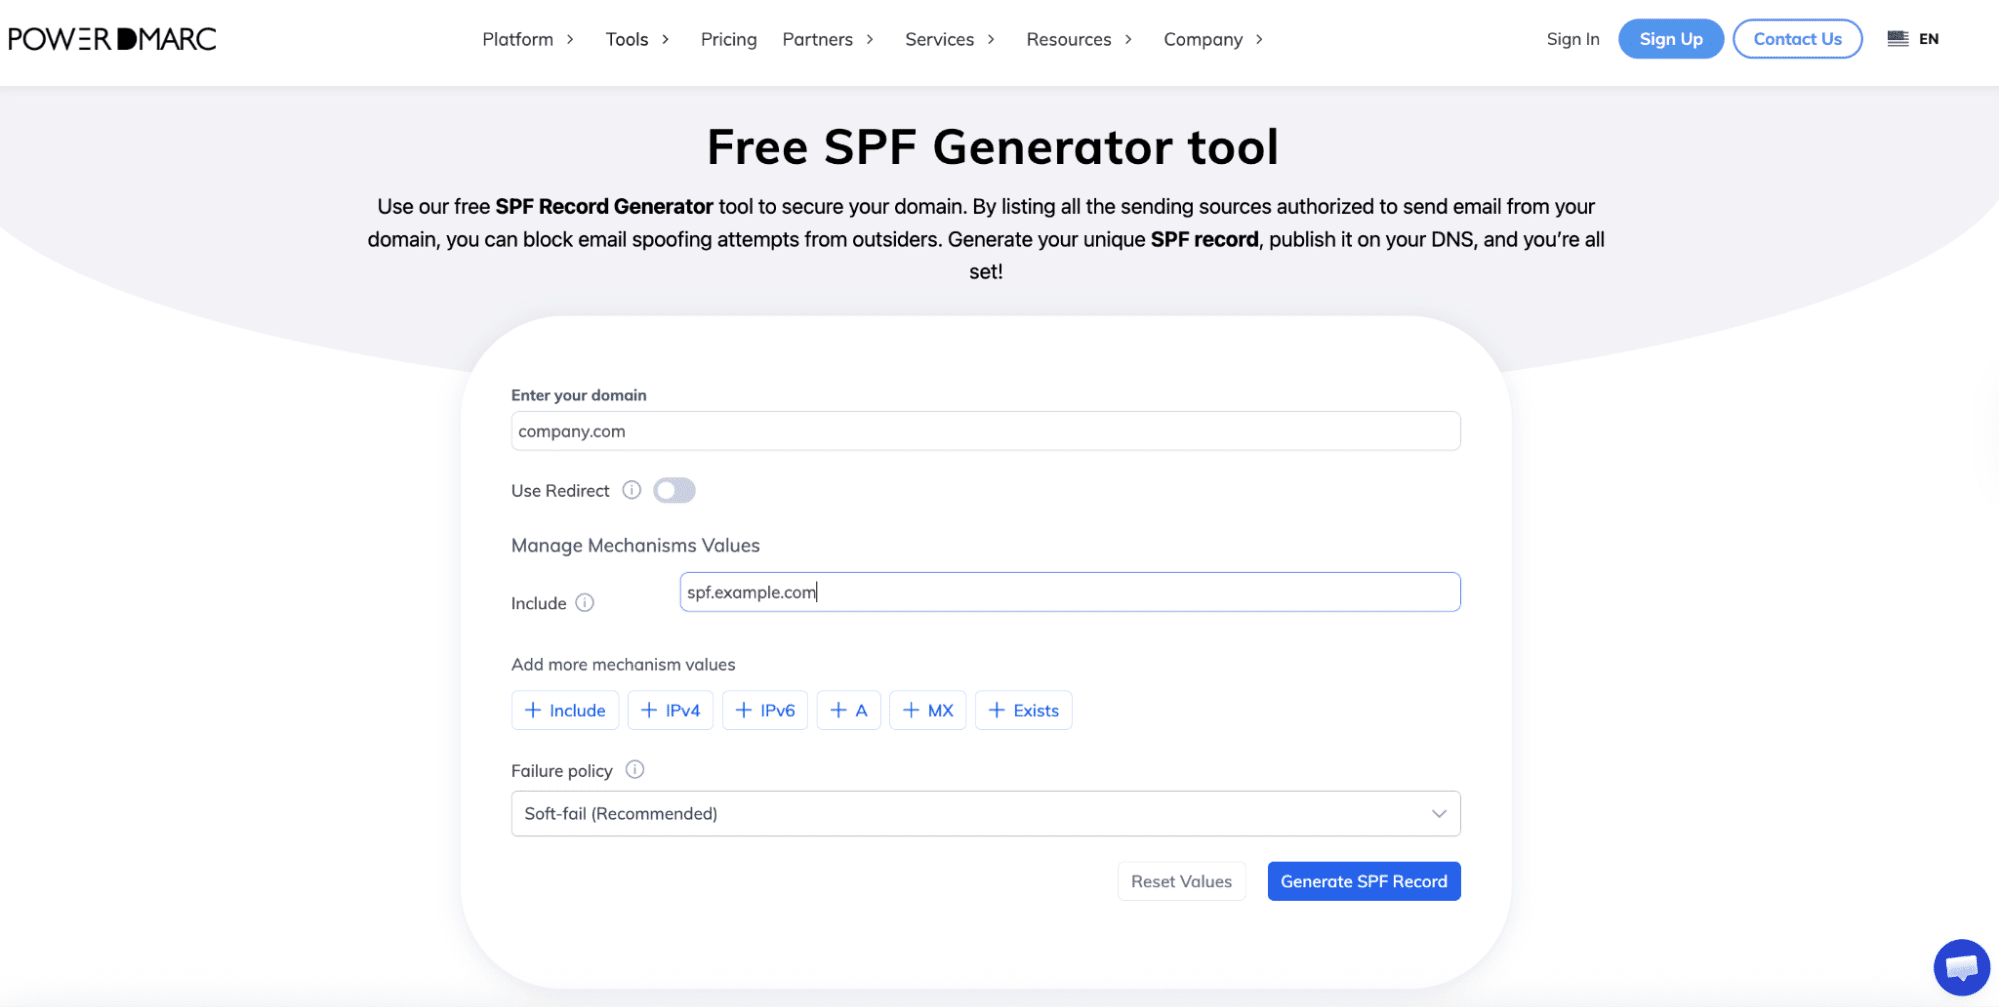The height and width of the screenshot is (1008, 1999).
Task: Expand the Resources menu
Action: click(x=1079, y=39)
